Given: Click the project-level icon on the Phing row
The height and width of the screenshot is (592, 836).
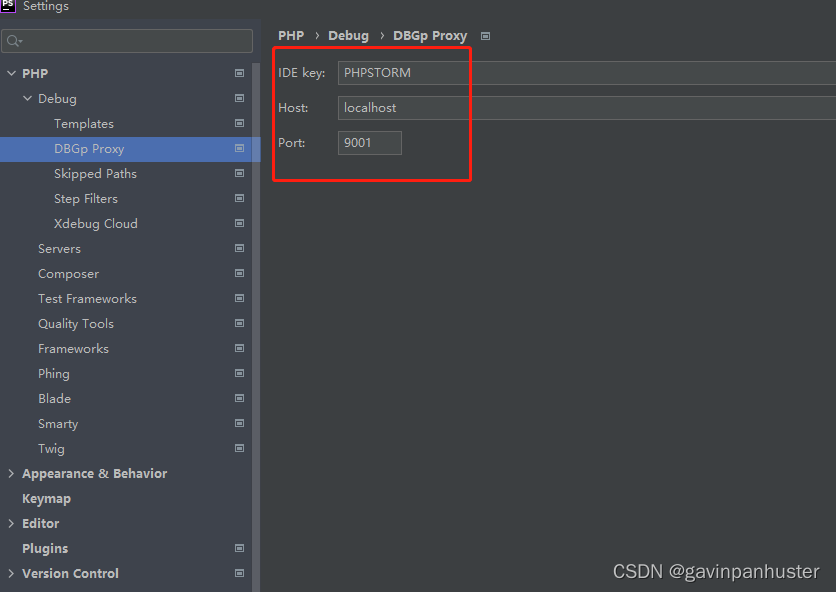Looking at the screenshot, I should 239,373.
